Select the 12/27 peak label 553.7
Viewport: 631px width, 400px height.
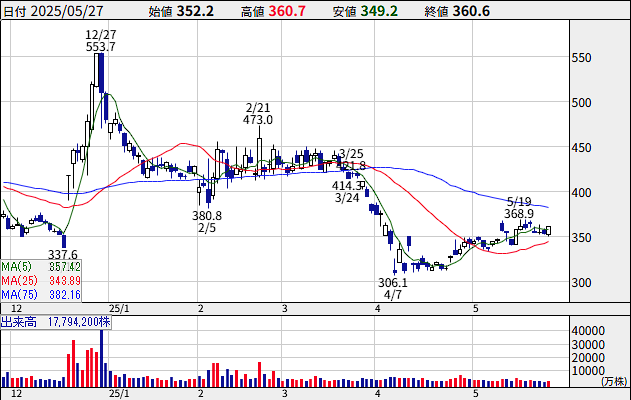coord(101,47)
